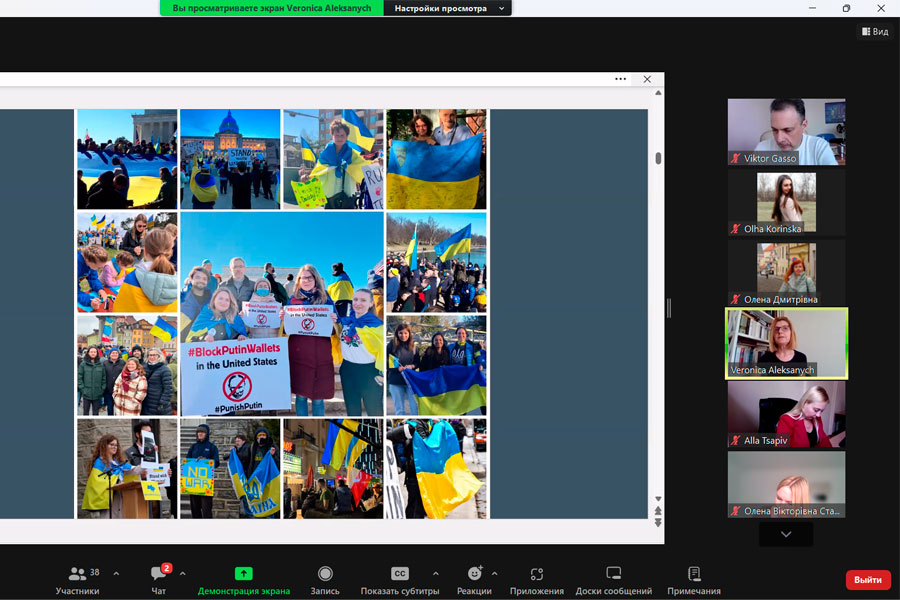Viewport: 900px width, 600px height.
Task: Select Veronica Aleksanych's highlighted video tile
Action: click(786, 343)
